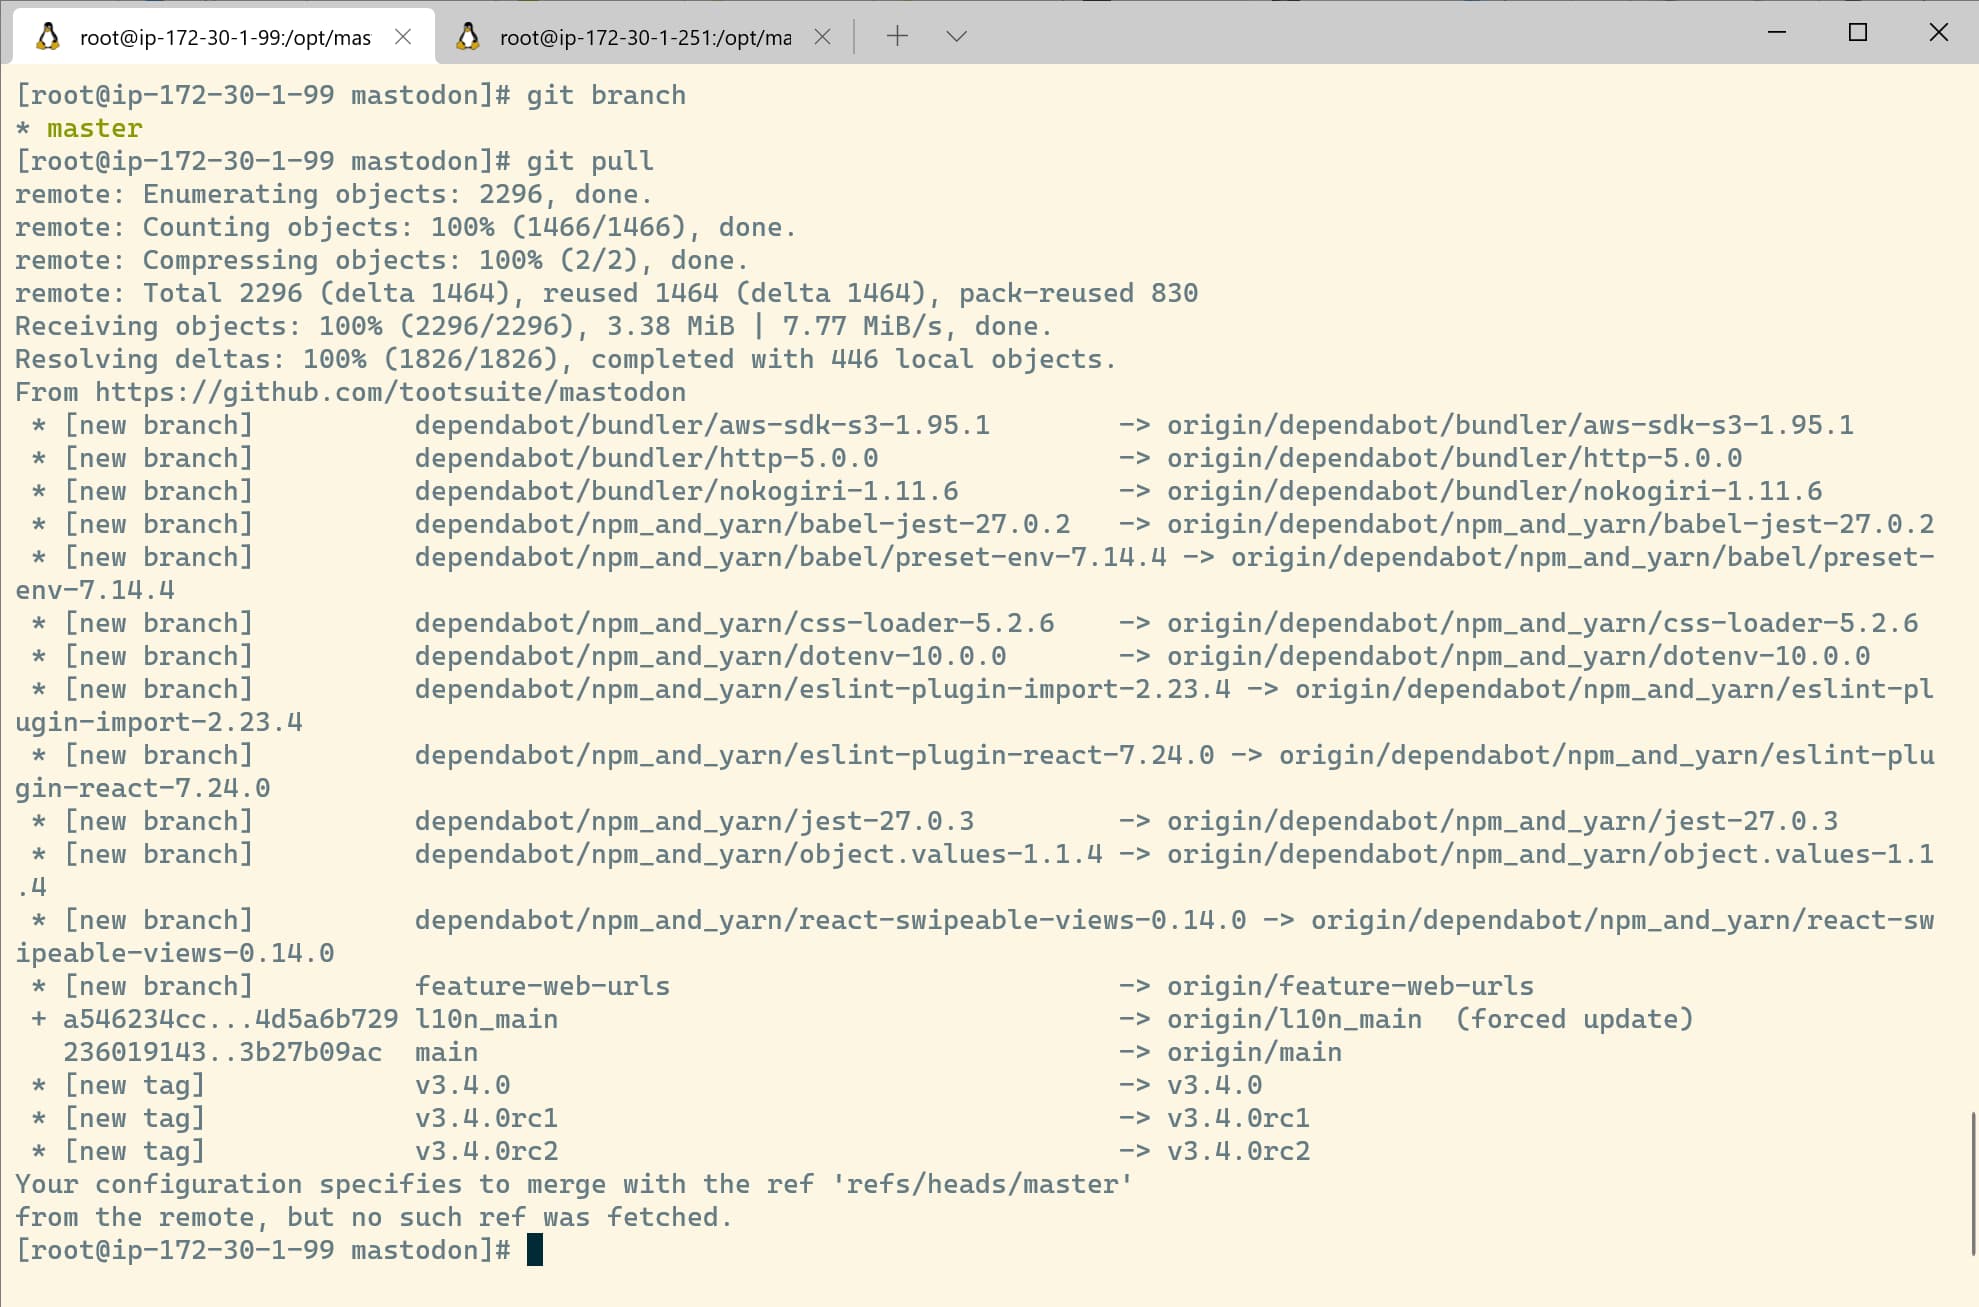Click '236019143..3b27b09ac' commit range
Image resolution: width=1979 pixels, height=1307 pixels.
point(222,1052)
